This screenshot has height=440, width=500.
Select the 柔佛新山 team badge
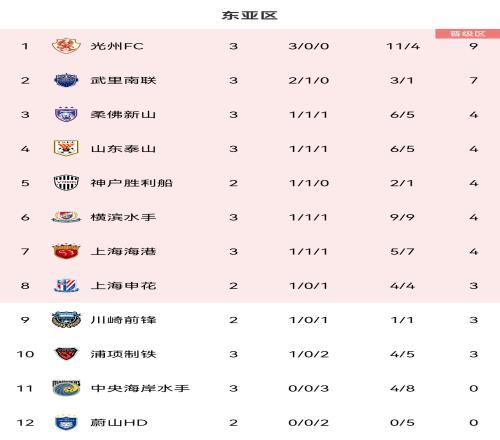tap(66, 114)
